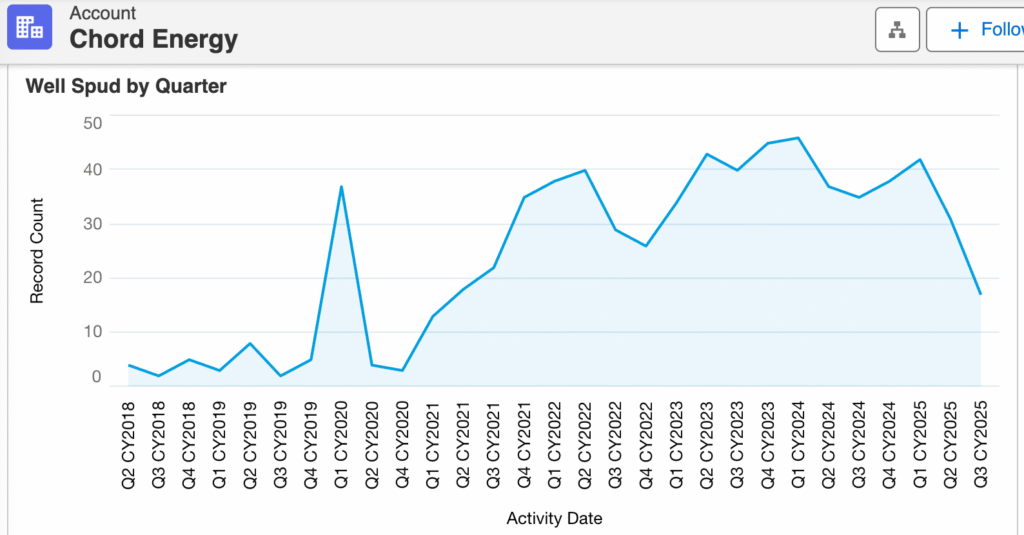Viewport: 1024px width, 535px height.
Task: Click the Q2 CY2018 axis label
Action: coord(129,446)
